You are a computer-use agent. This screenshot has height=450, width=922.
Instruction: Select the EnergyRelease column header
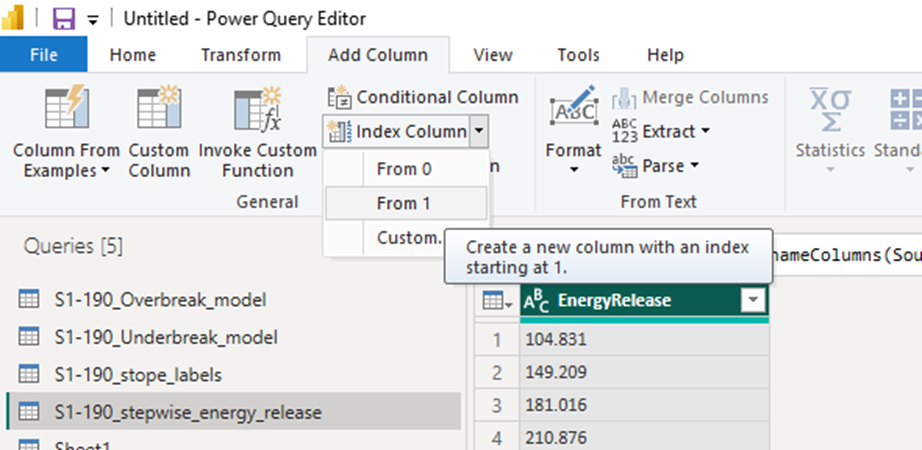click(x=644, y=301)
